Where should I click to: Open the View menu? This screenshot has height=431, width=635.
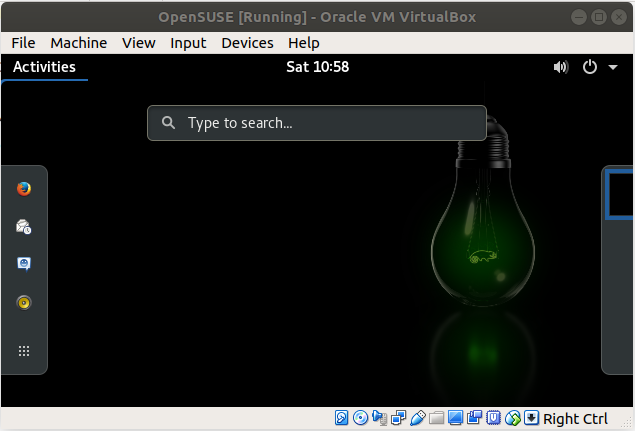pos(139,43)
